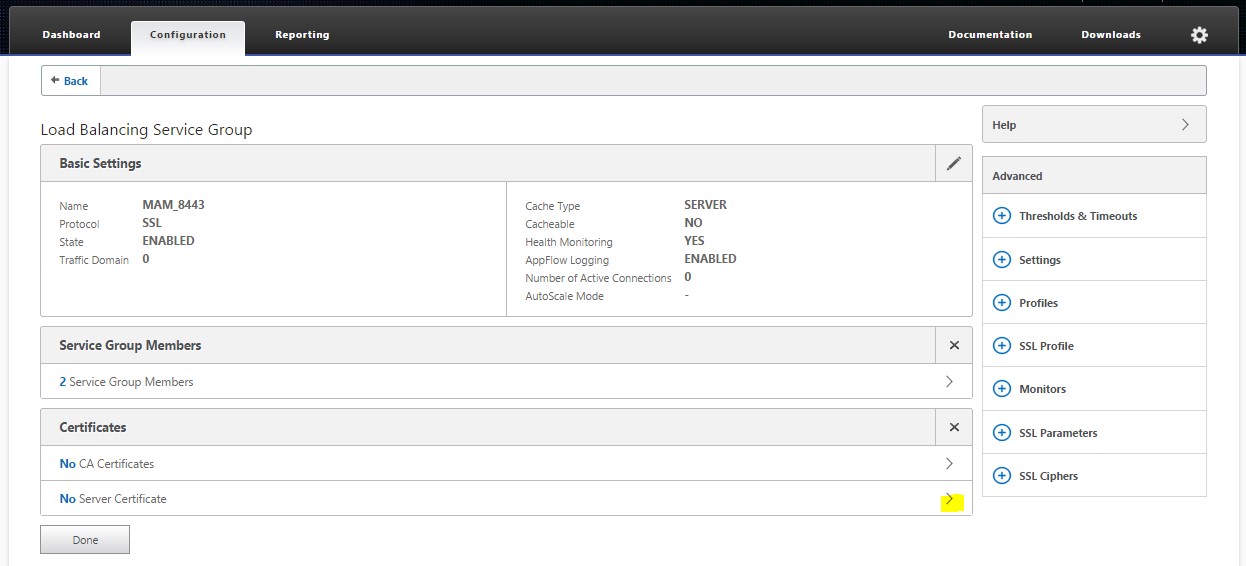Add SSL Profile using plus icon
Screen dimensions: 1246x566
tap(1001, 346)
